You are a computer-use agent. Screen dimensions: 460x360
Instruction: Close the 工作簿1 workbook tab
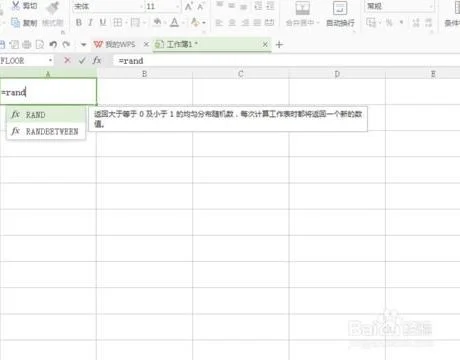pos(265,44)
